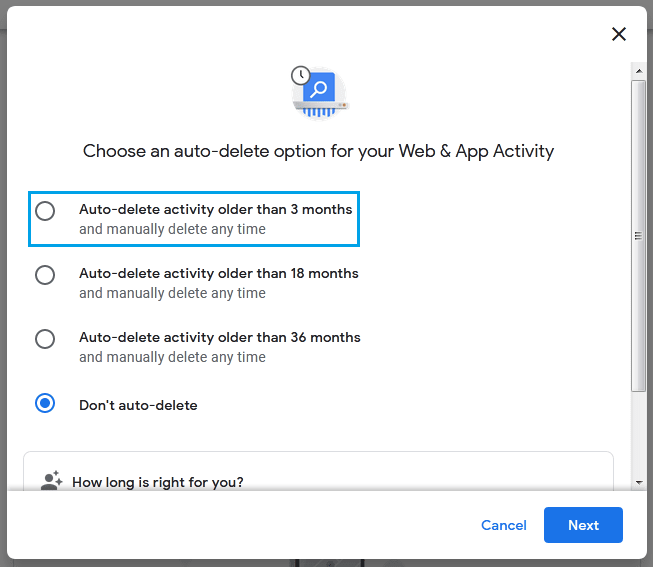Select the Don't auto-delete radio button

pyautogui.click(x=45, y=404)
